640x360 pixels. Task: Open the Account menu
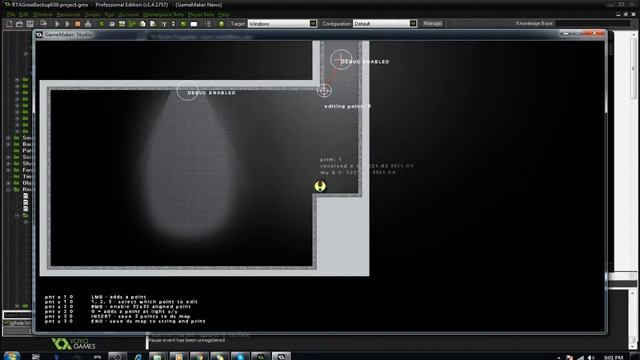(129, 14)
